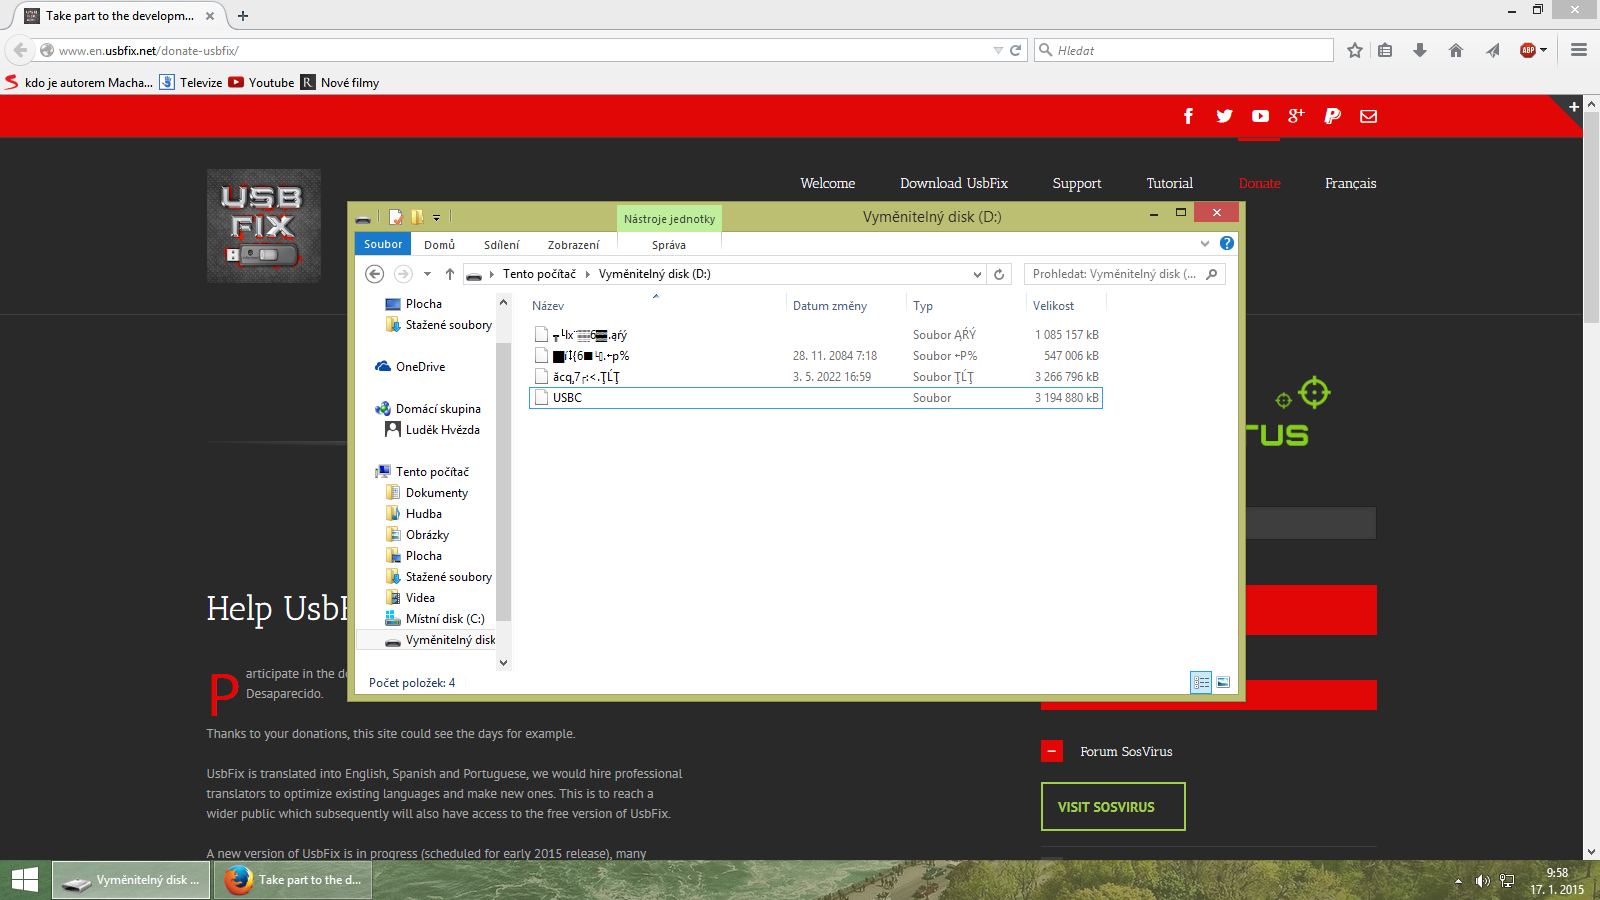Open the YouTube icon in red header
The image size is (1600, 900).
tap(1260, 116)
